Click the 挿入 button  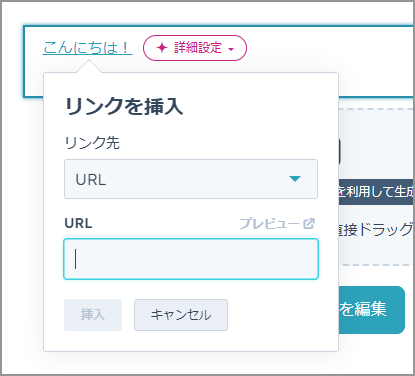click(x=93, y=315)
